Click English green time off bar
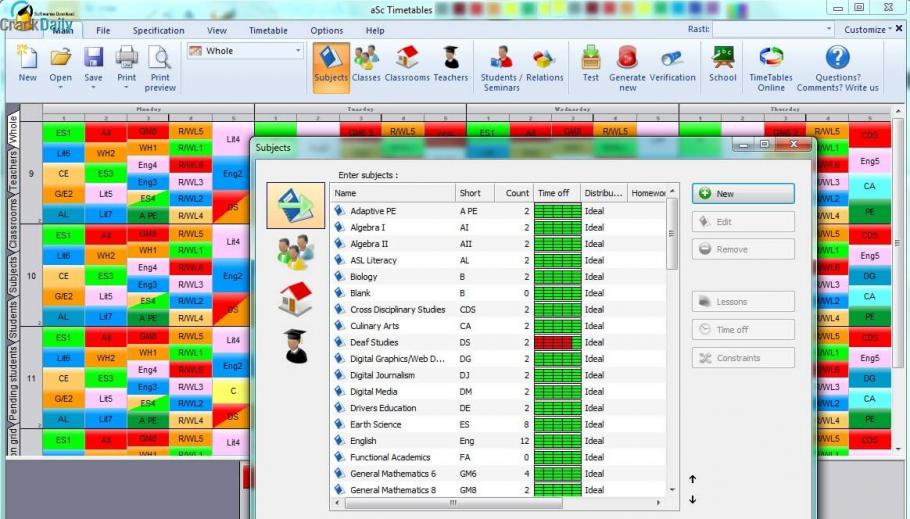Screen dimensions: 910x519 (557, 441)
